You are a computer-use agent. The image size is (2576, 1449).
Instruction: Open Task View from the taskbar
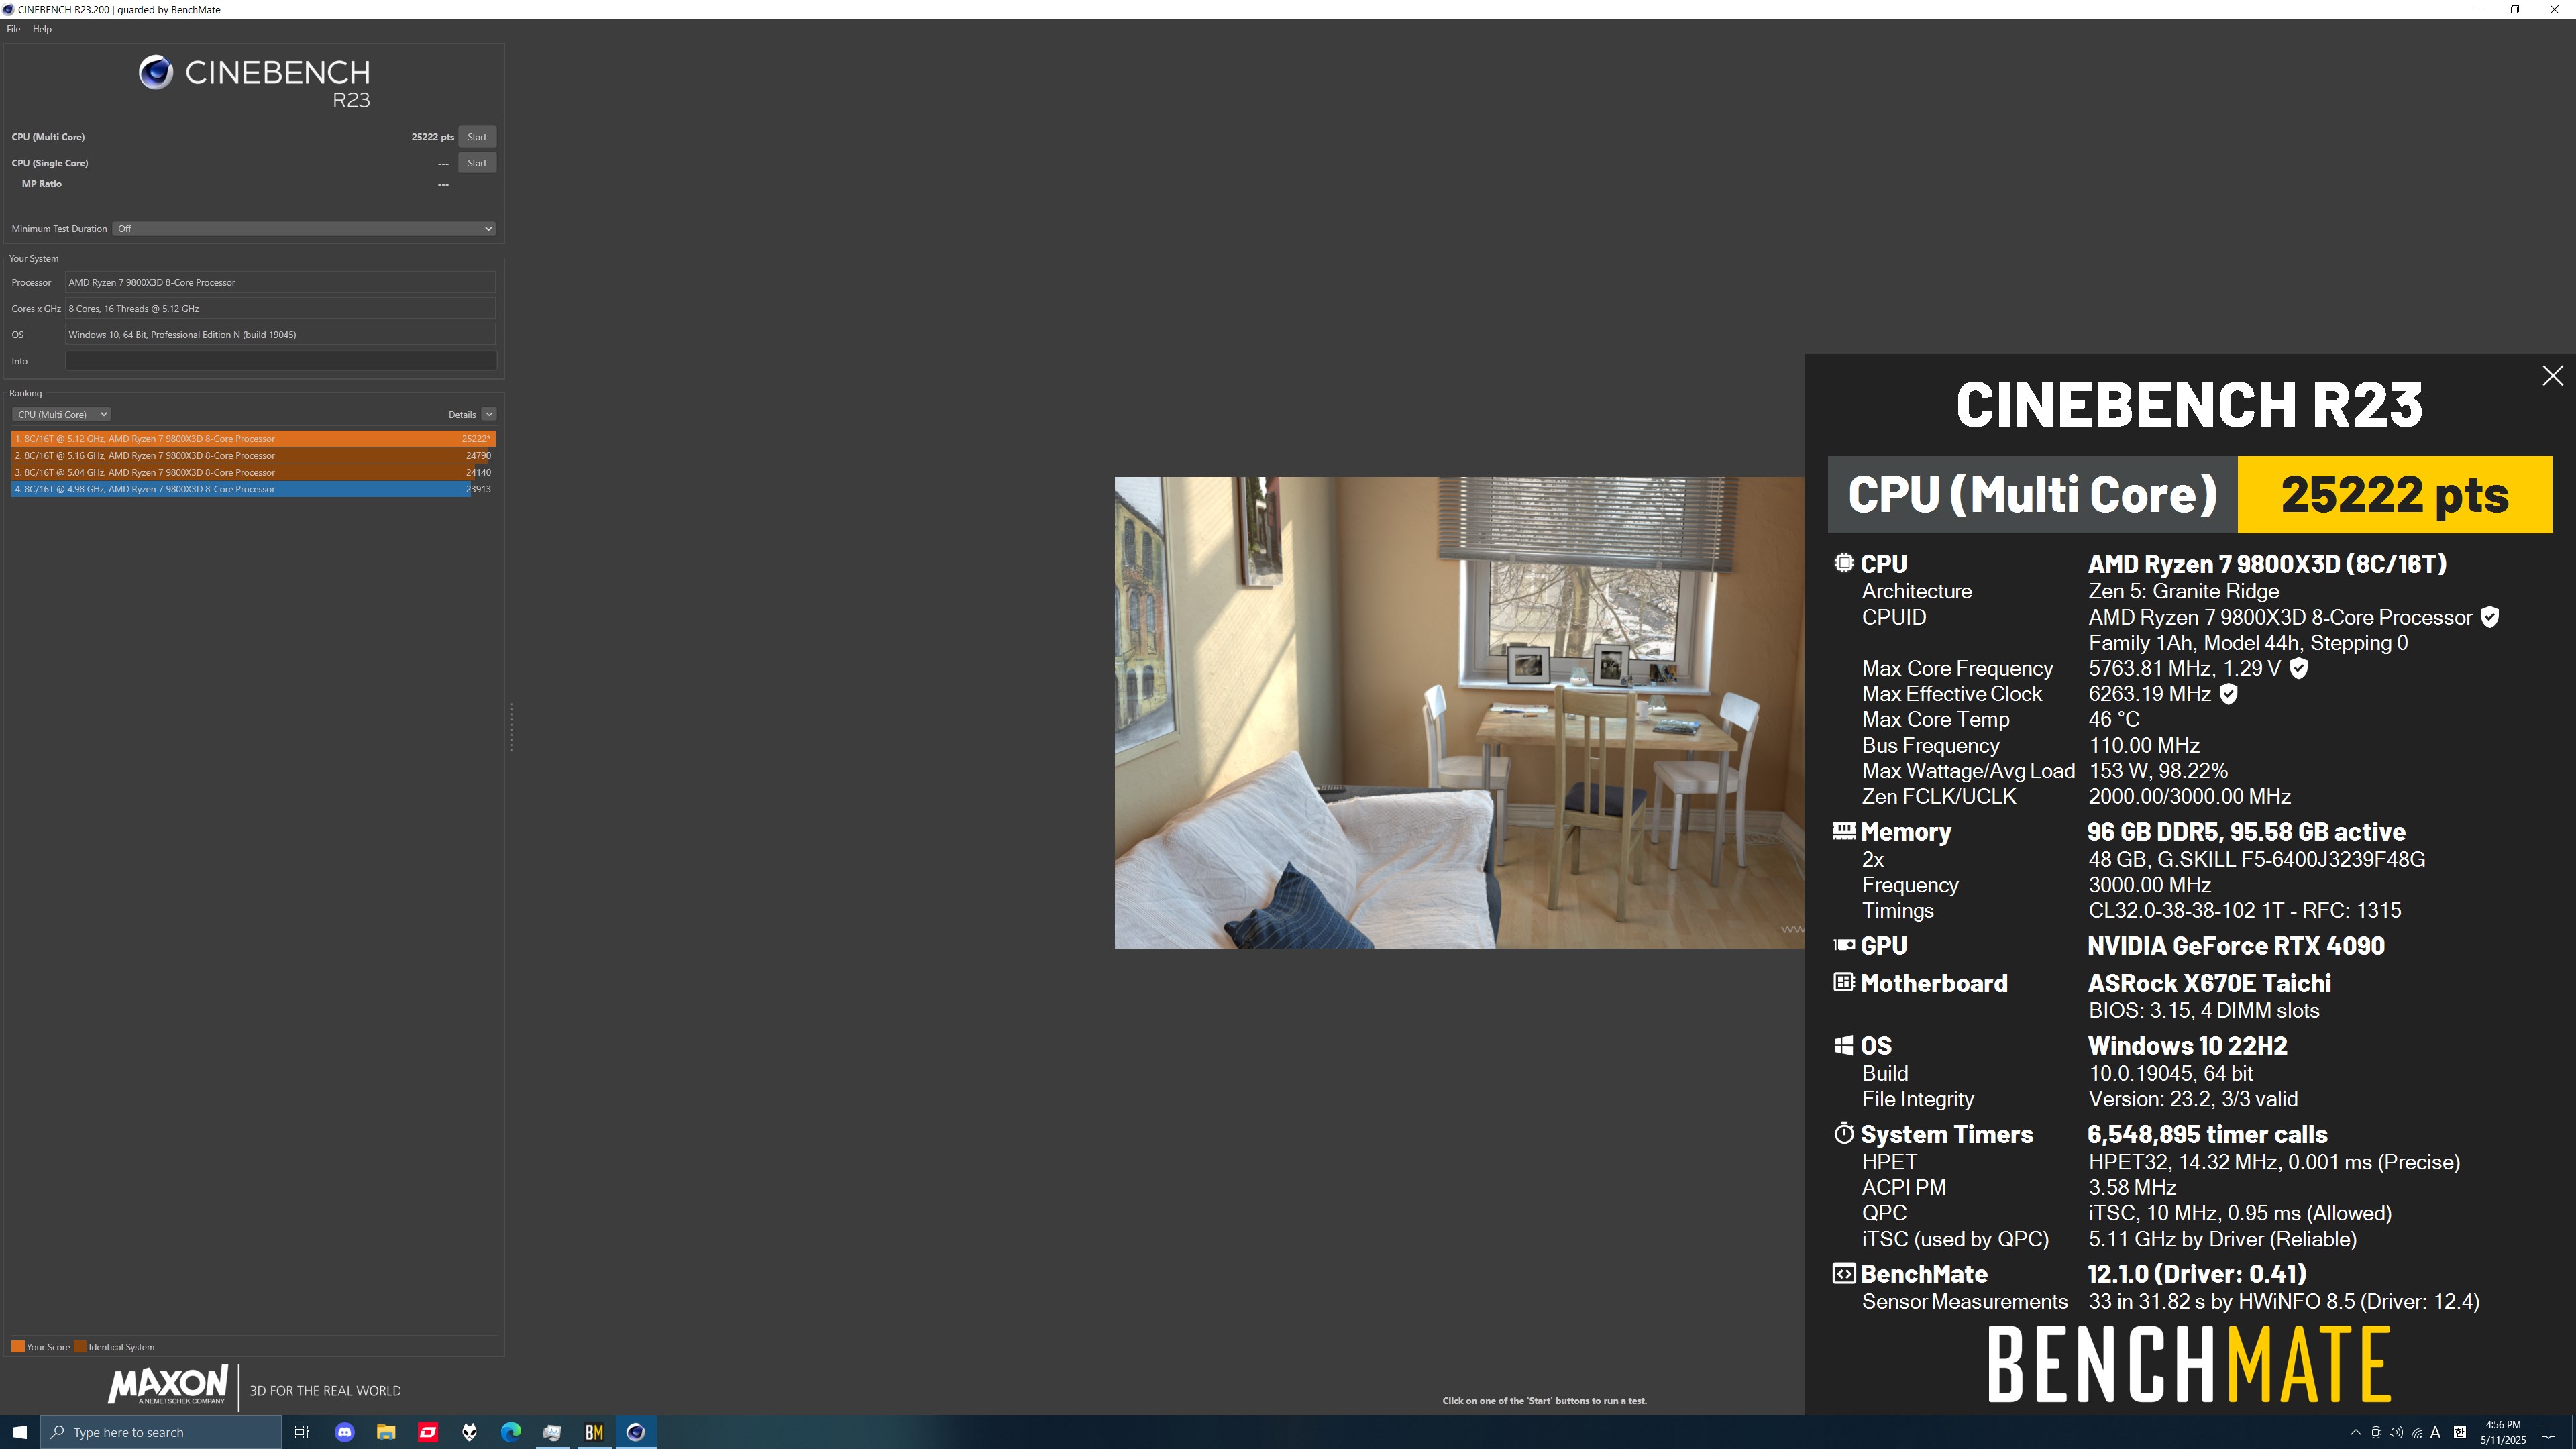click(x=301, y=1432)
